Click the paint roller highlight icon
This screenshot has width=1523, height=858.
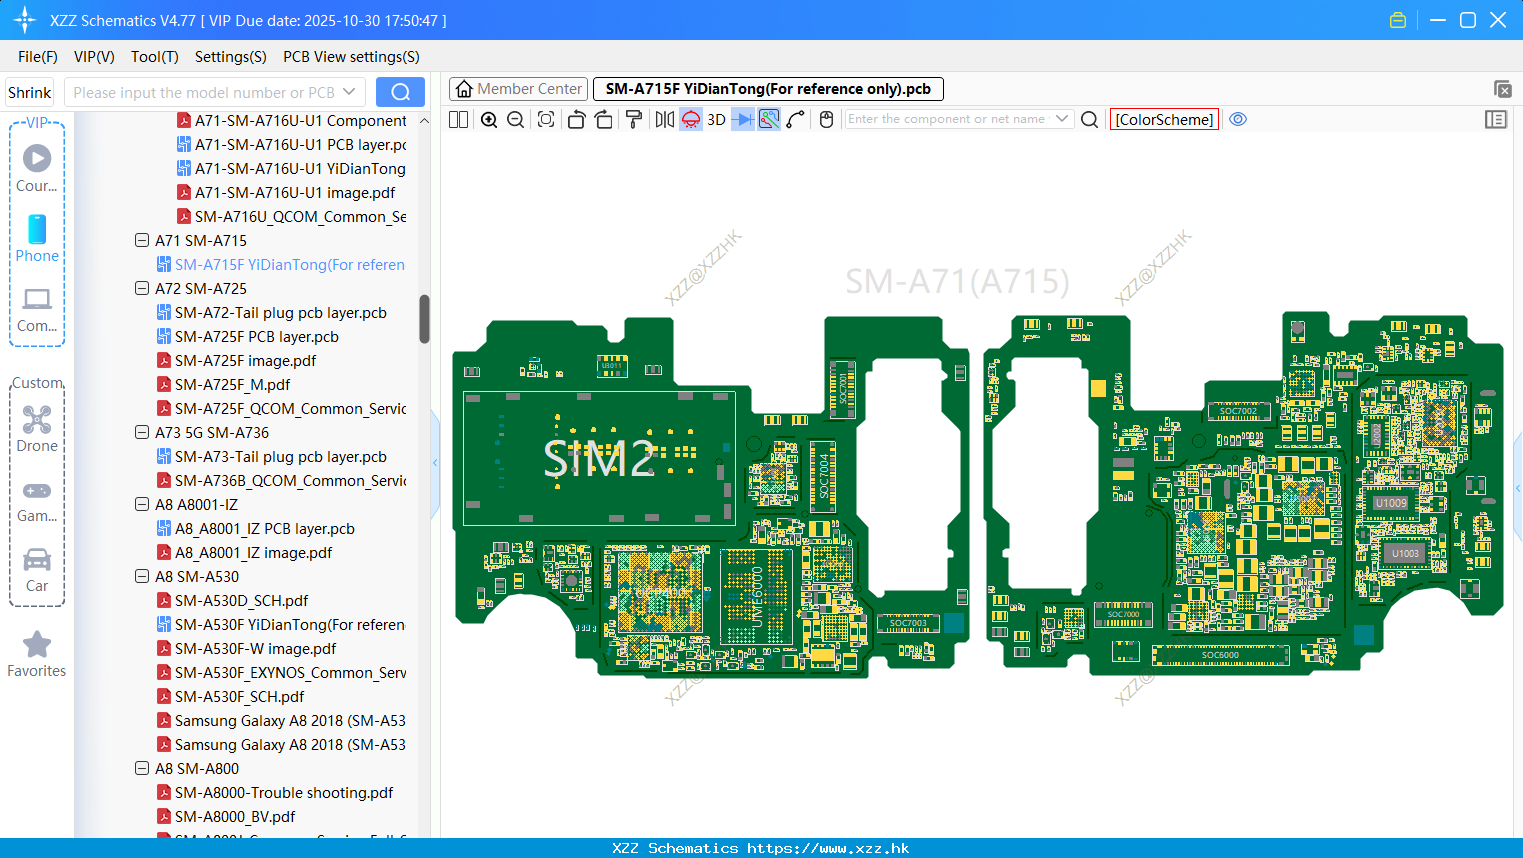point(634,119)
